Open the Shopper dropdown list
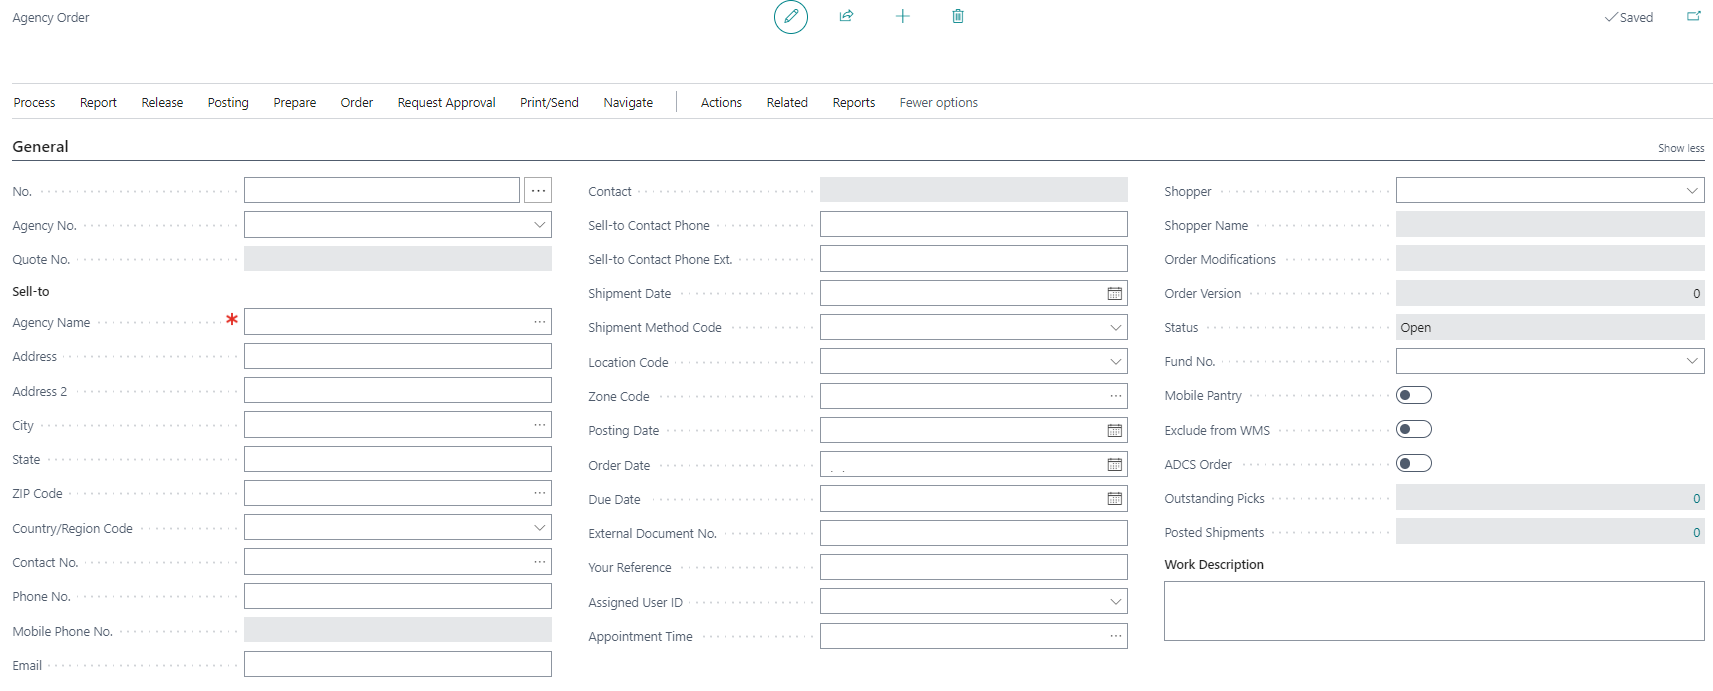The width and height of the screenshot is (1713, 691). (x=1692, y=191)
